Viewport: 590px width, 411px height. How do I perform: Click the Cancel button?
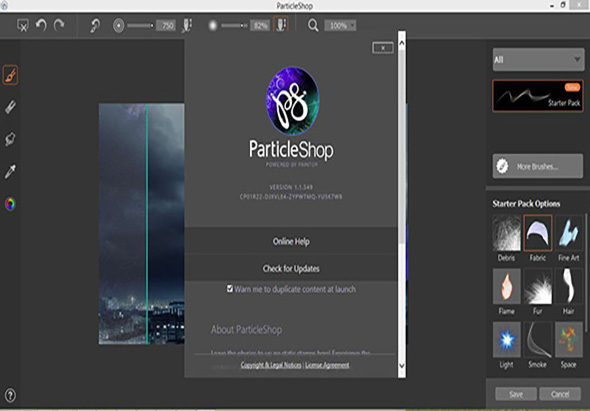pyautogui.click(x=560, y=394)
